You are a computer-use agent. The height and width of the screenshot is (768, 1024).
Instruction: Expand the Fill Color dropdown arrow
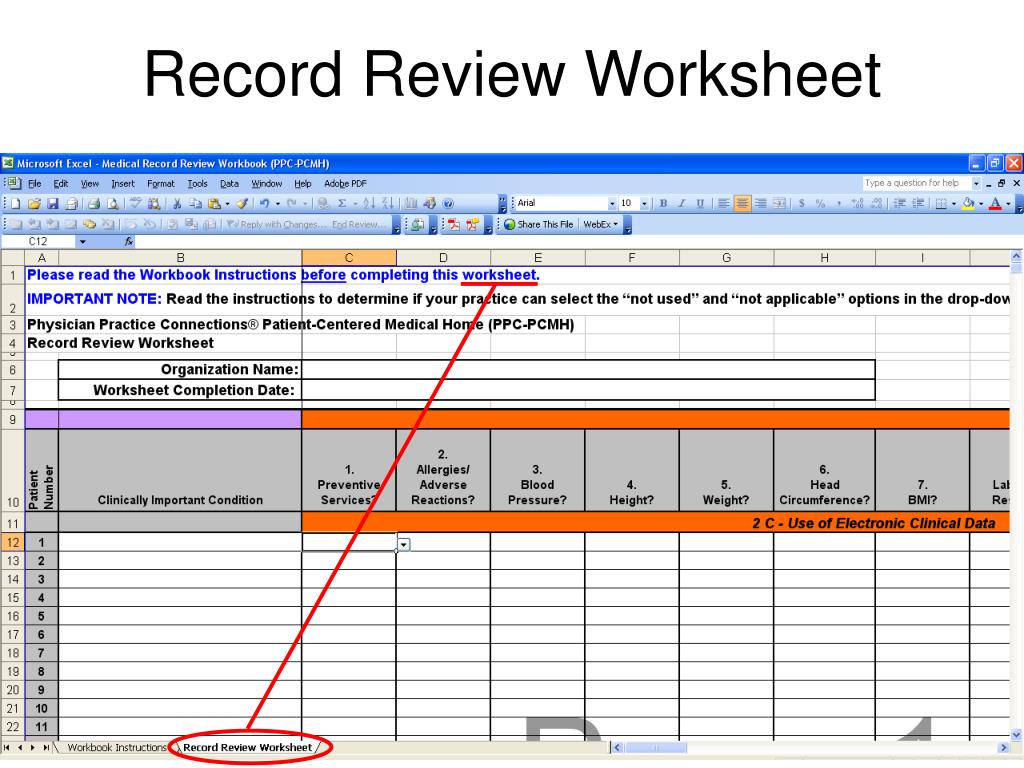tap(981, 204)
